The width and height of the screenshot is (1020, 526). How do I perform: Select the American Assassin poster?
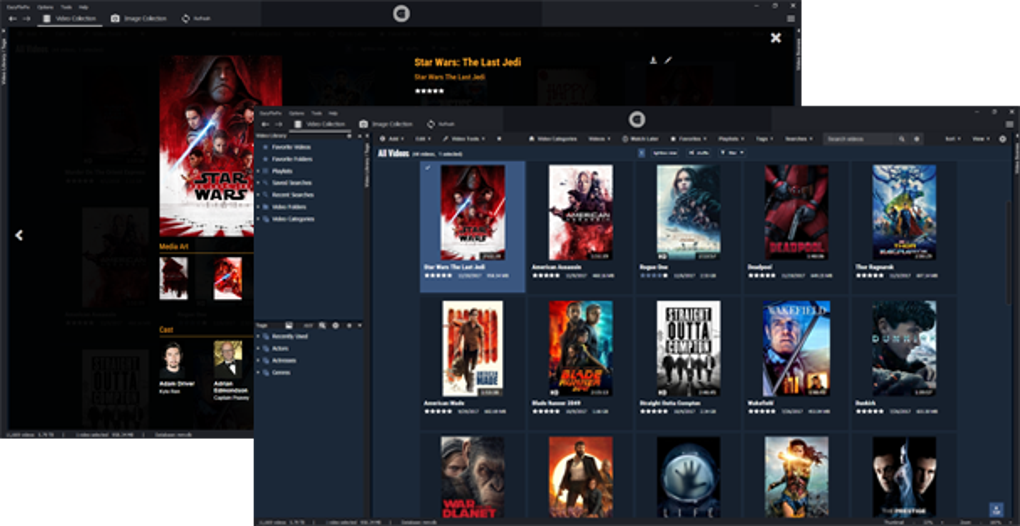[x=580, y=213]
